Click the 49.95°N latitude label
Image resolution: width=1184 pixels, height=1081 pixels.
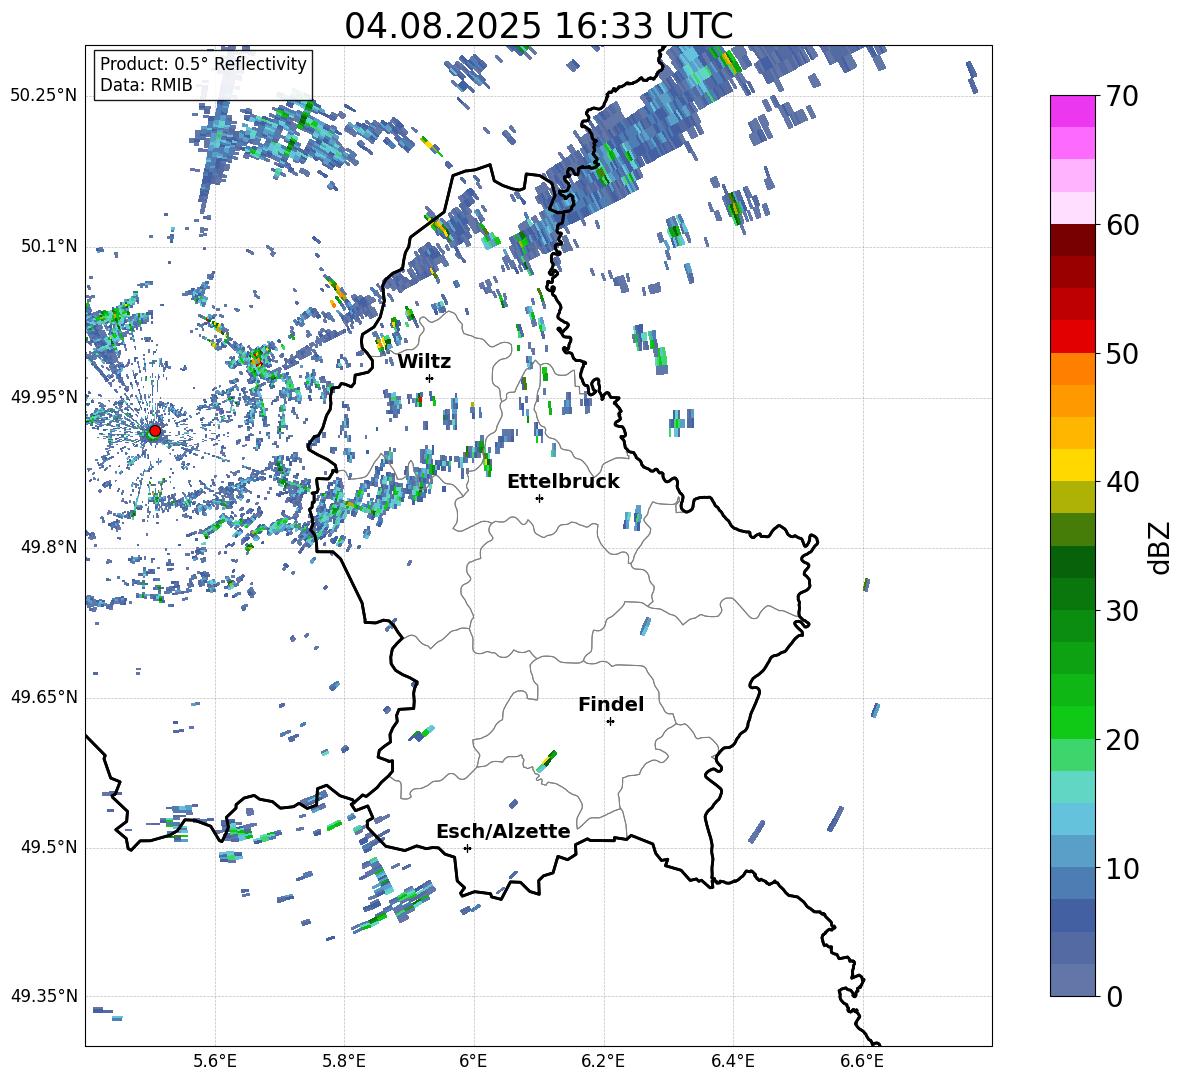(x=44, y=397)
